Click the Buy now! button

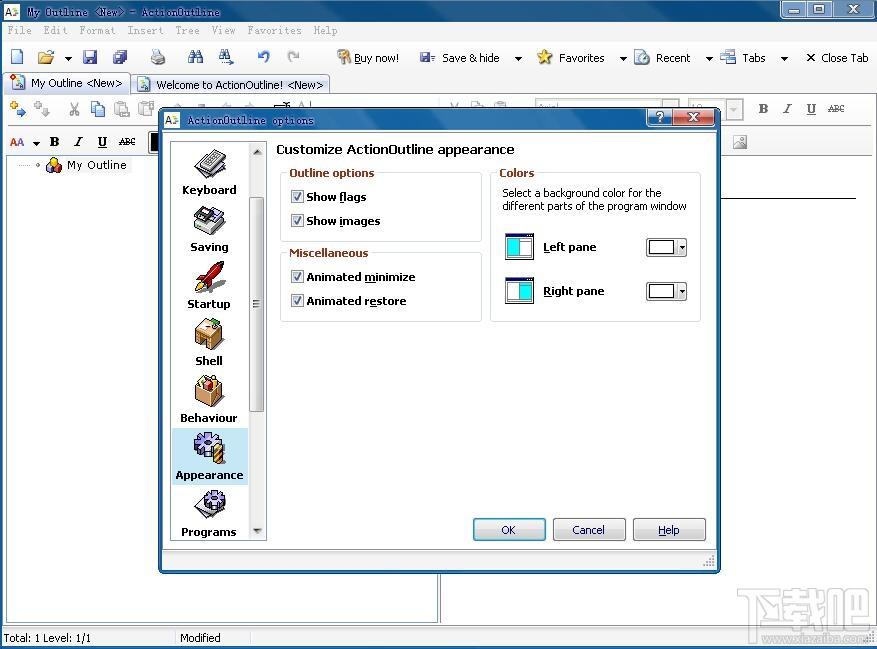click(367, 58)
